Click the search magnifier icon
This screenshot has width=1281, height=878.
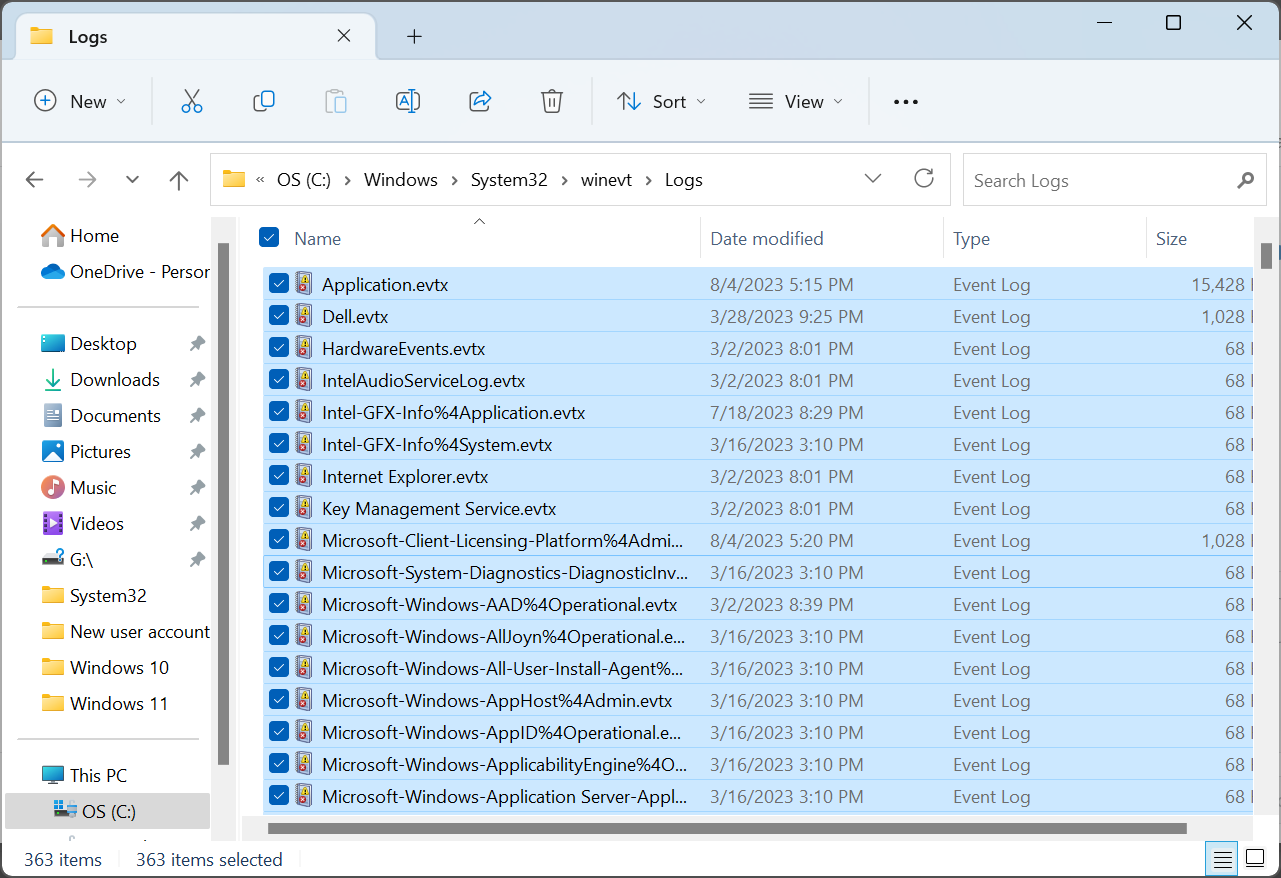1245,181
